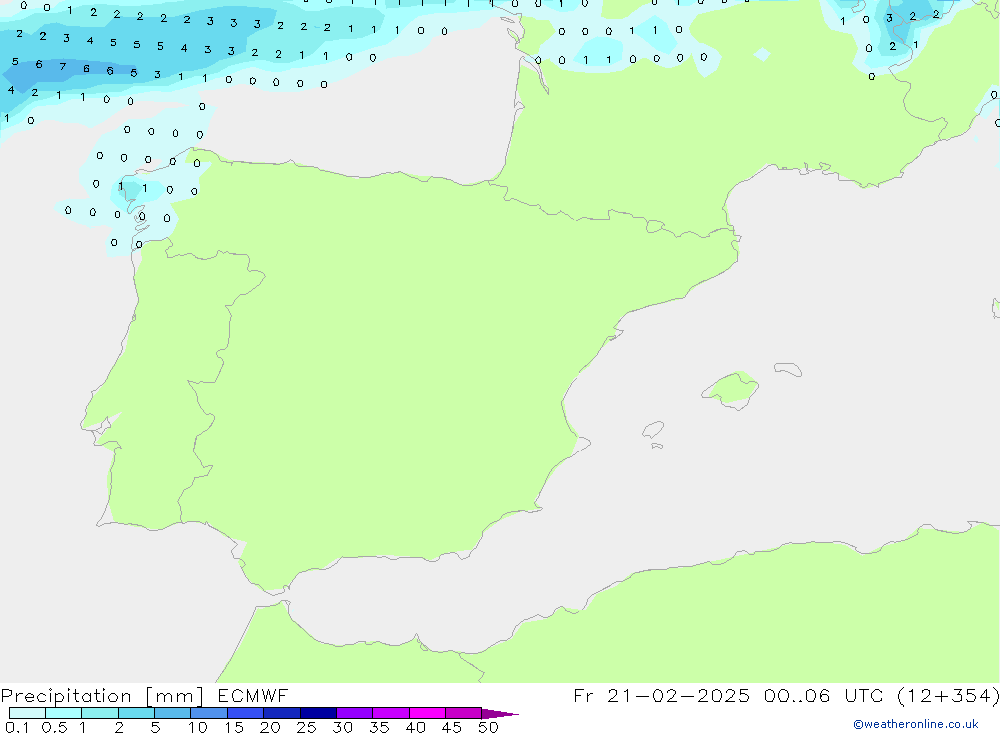
Task: Click the legend label '0.1'
Action: point(17,727)
